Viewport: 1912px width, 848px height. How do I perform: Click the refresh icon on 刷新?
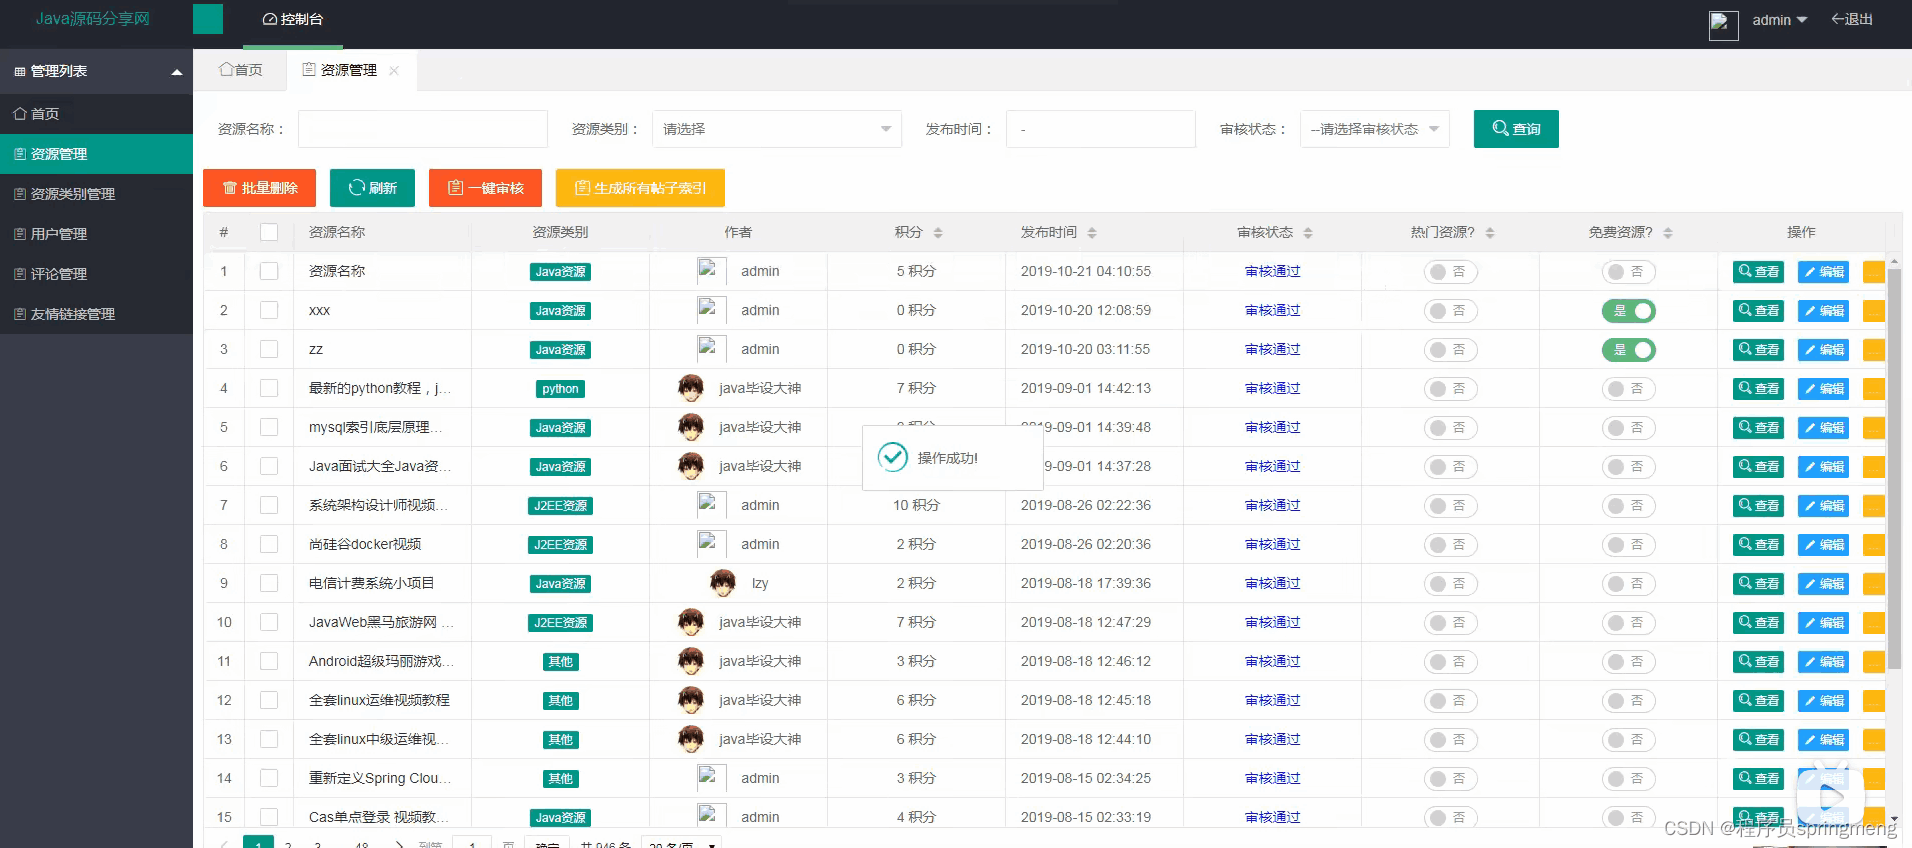pos(356,188)
